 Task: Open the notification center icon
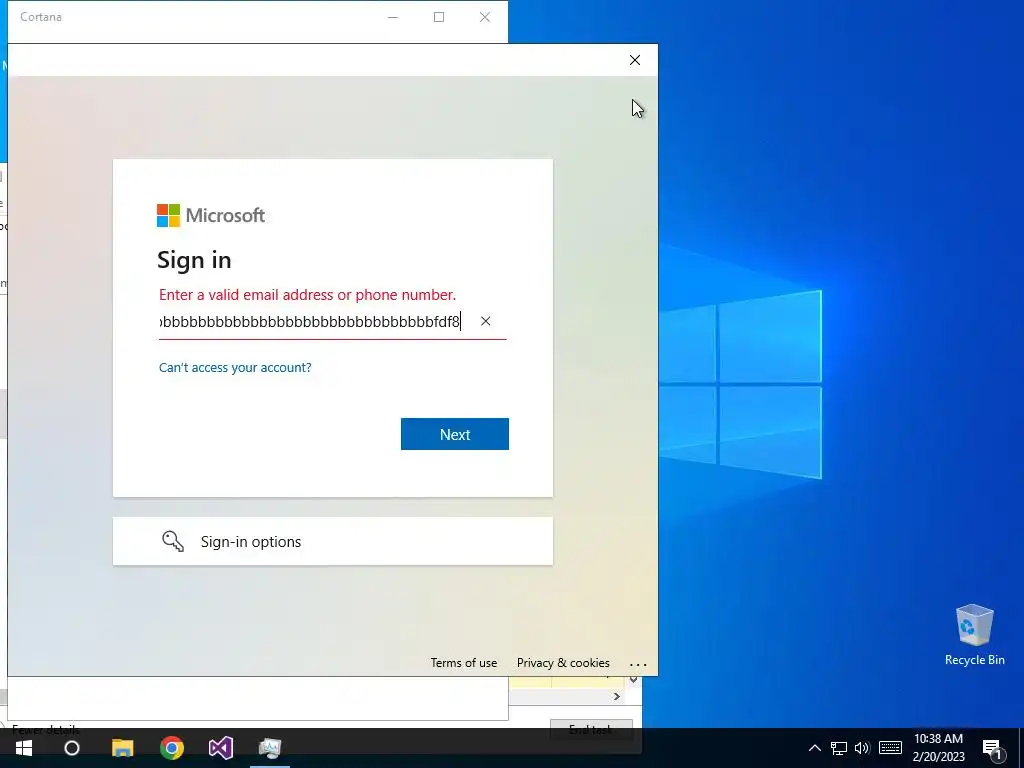pos(993,748)
